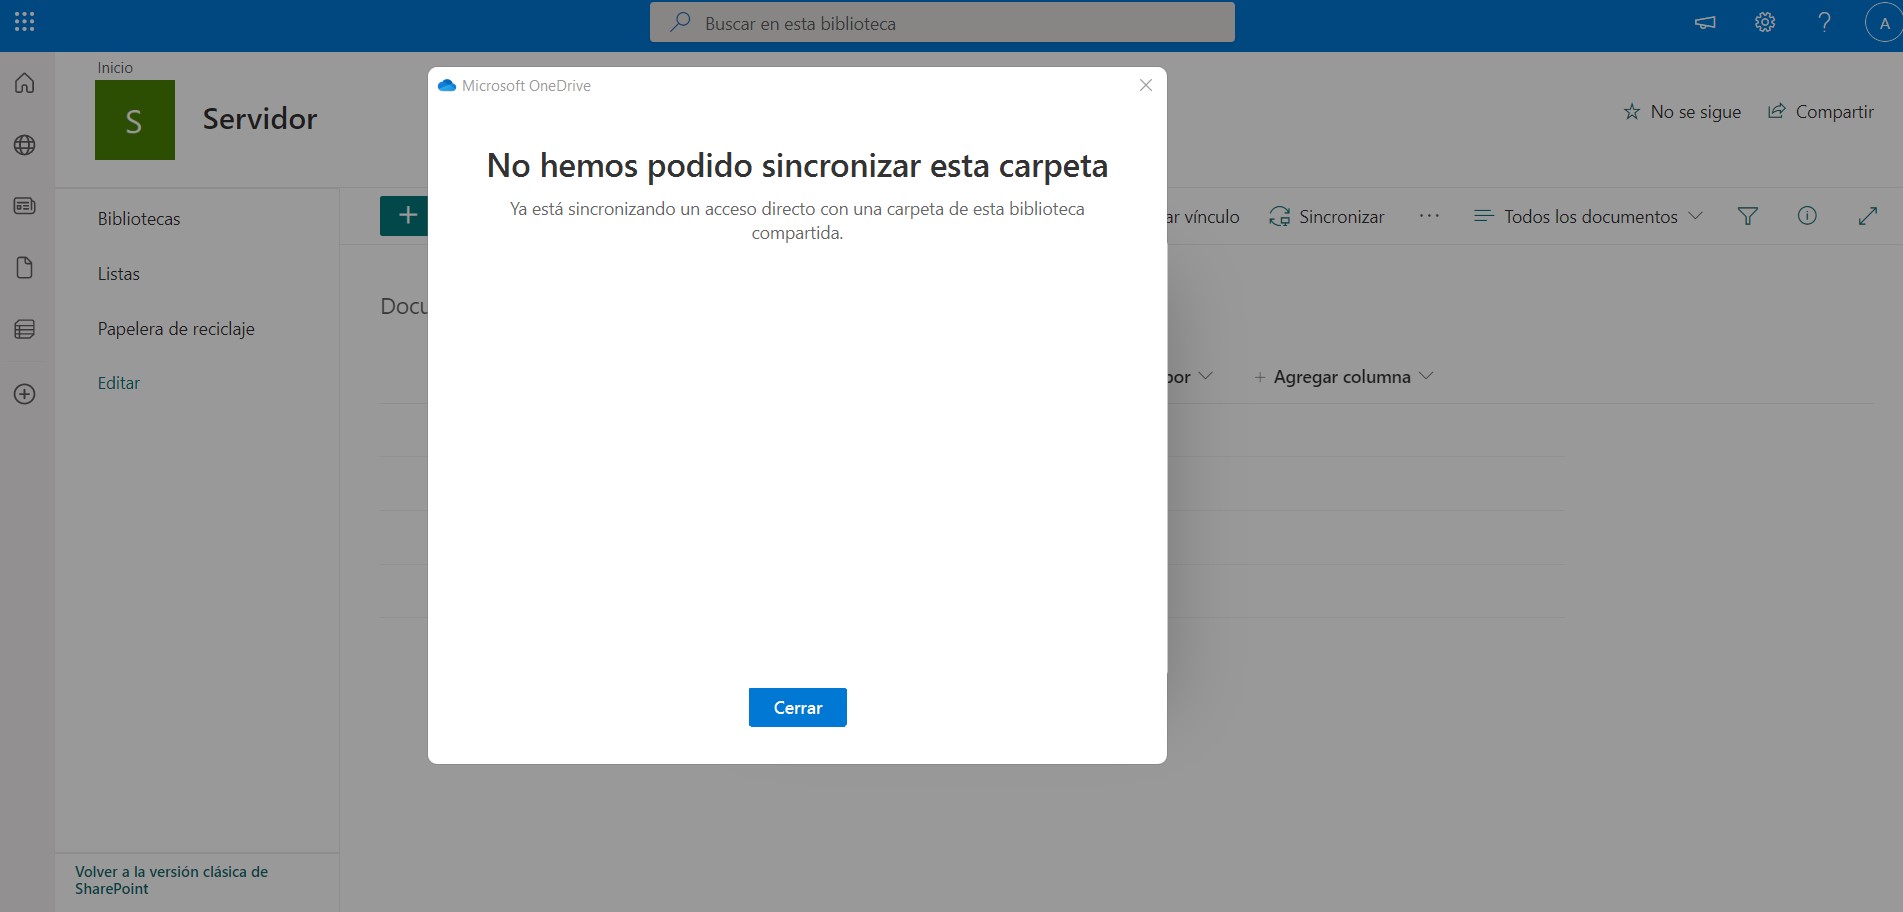
Task: Click the Buscar en esta biblioteca field
Action: (x=942, y=23)
